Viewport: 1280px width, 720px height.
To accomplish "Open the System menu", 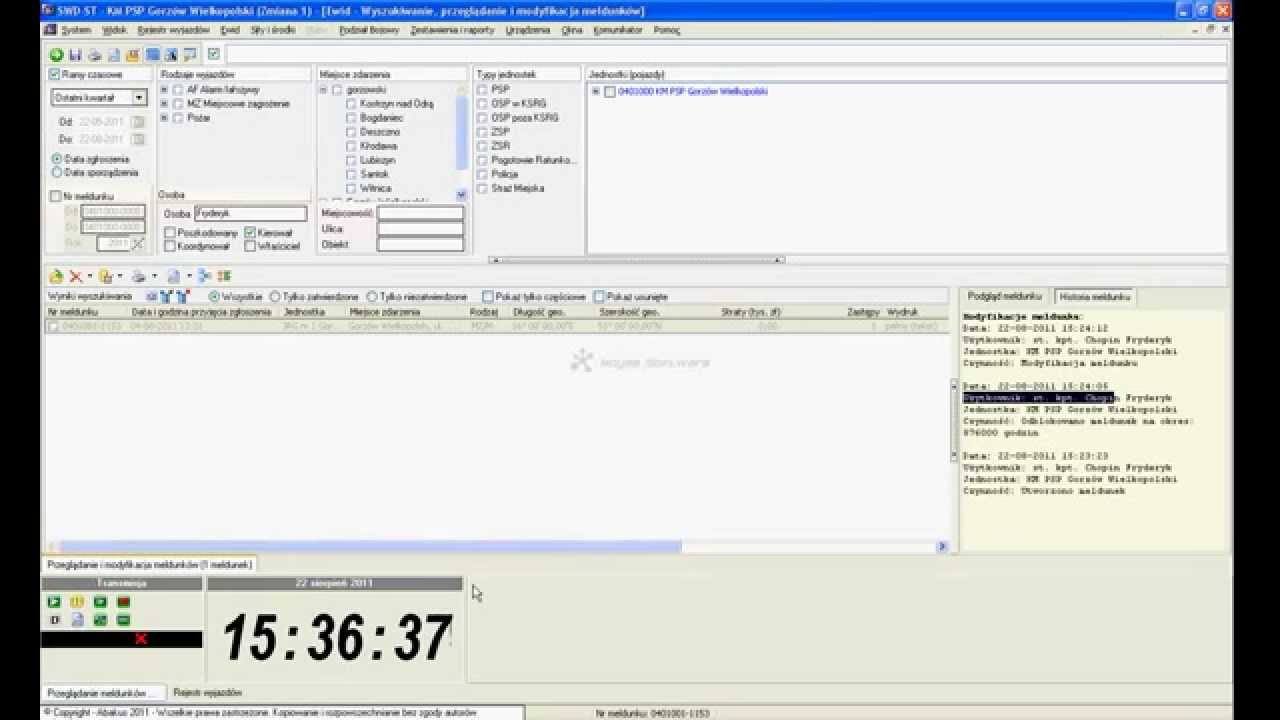I will click(76, 30).
